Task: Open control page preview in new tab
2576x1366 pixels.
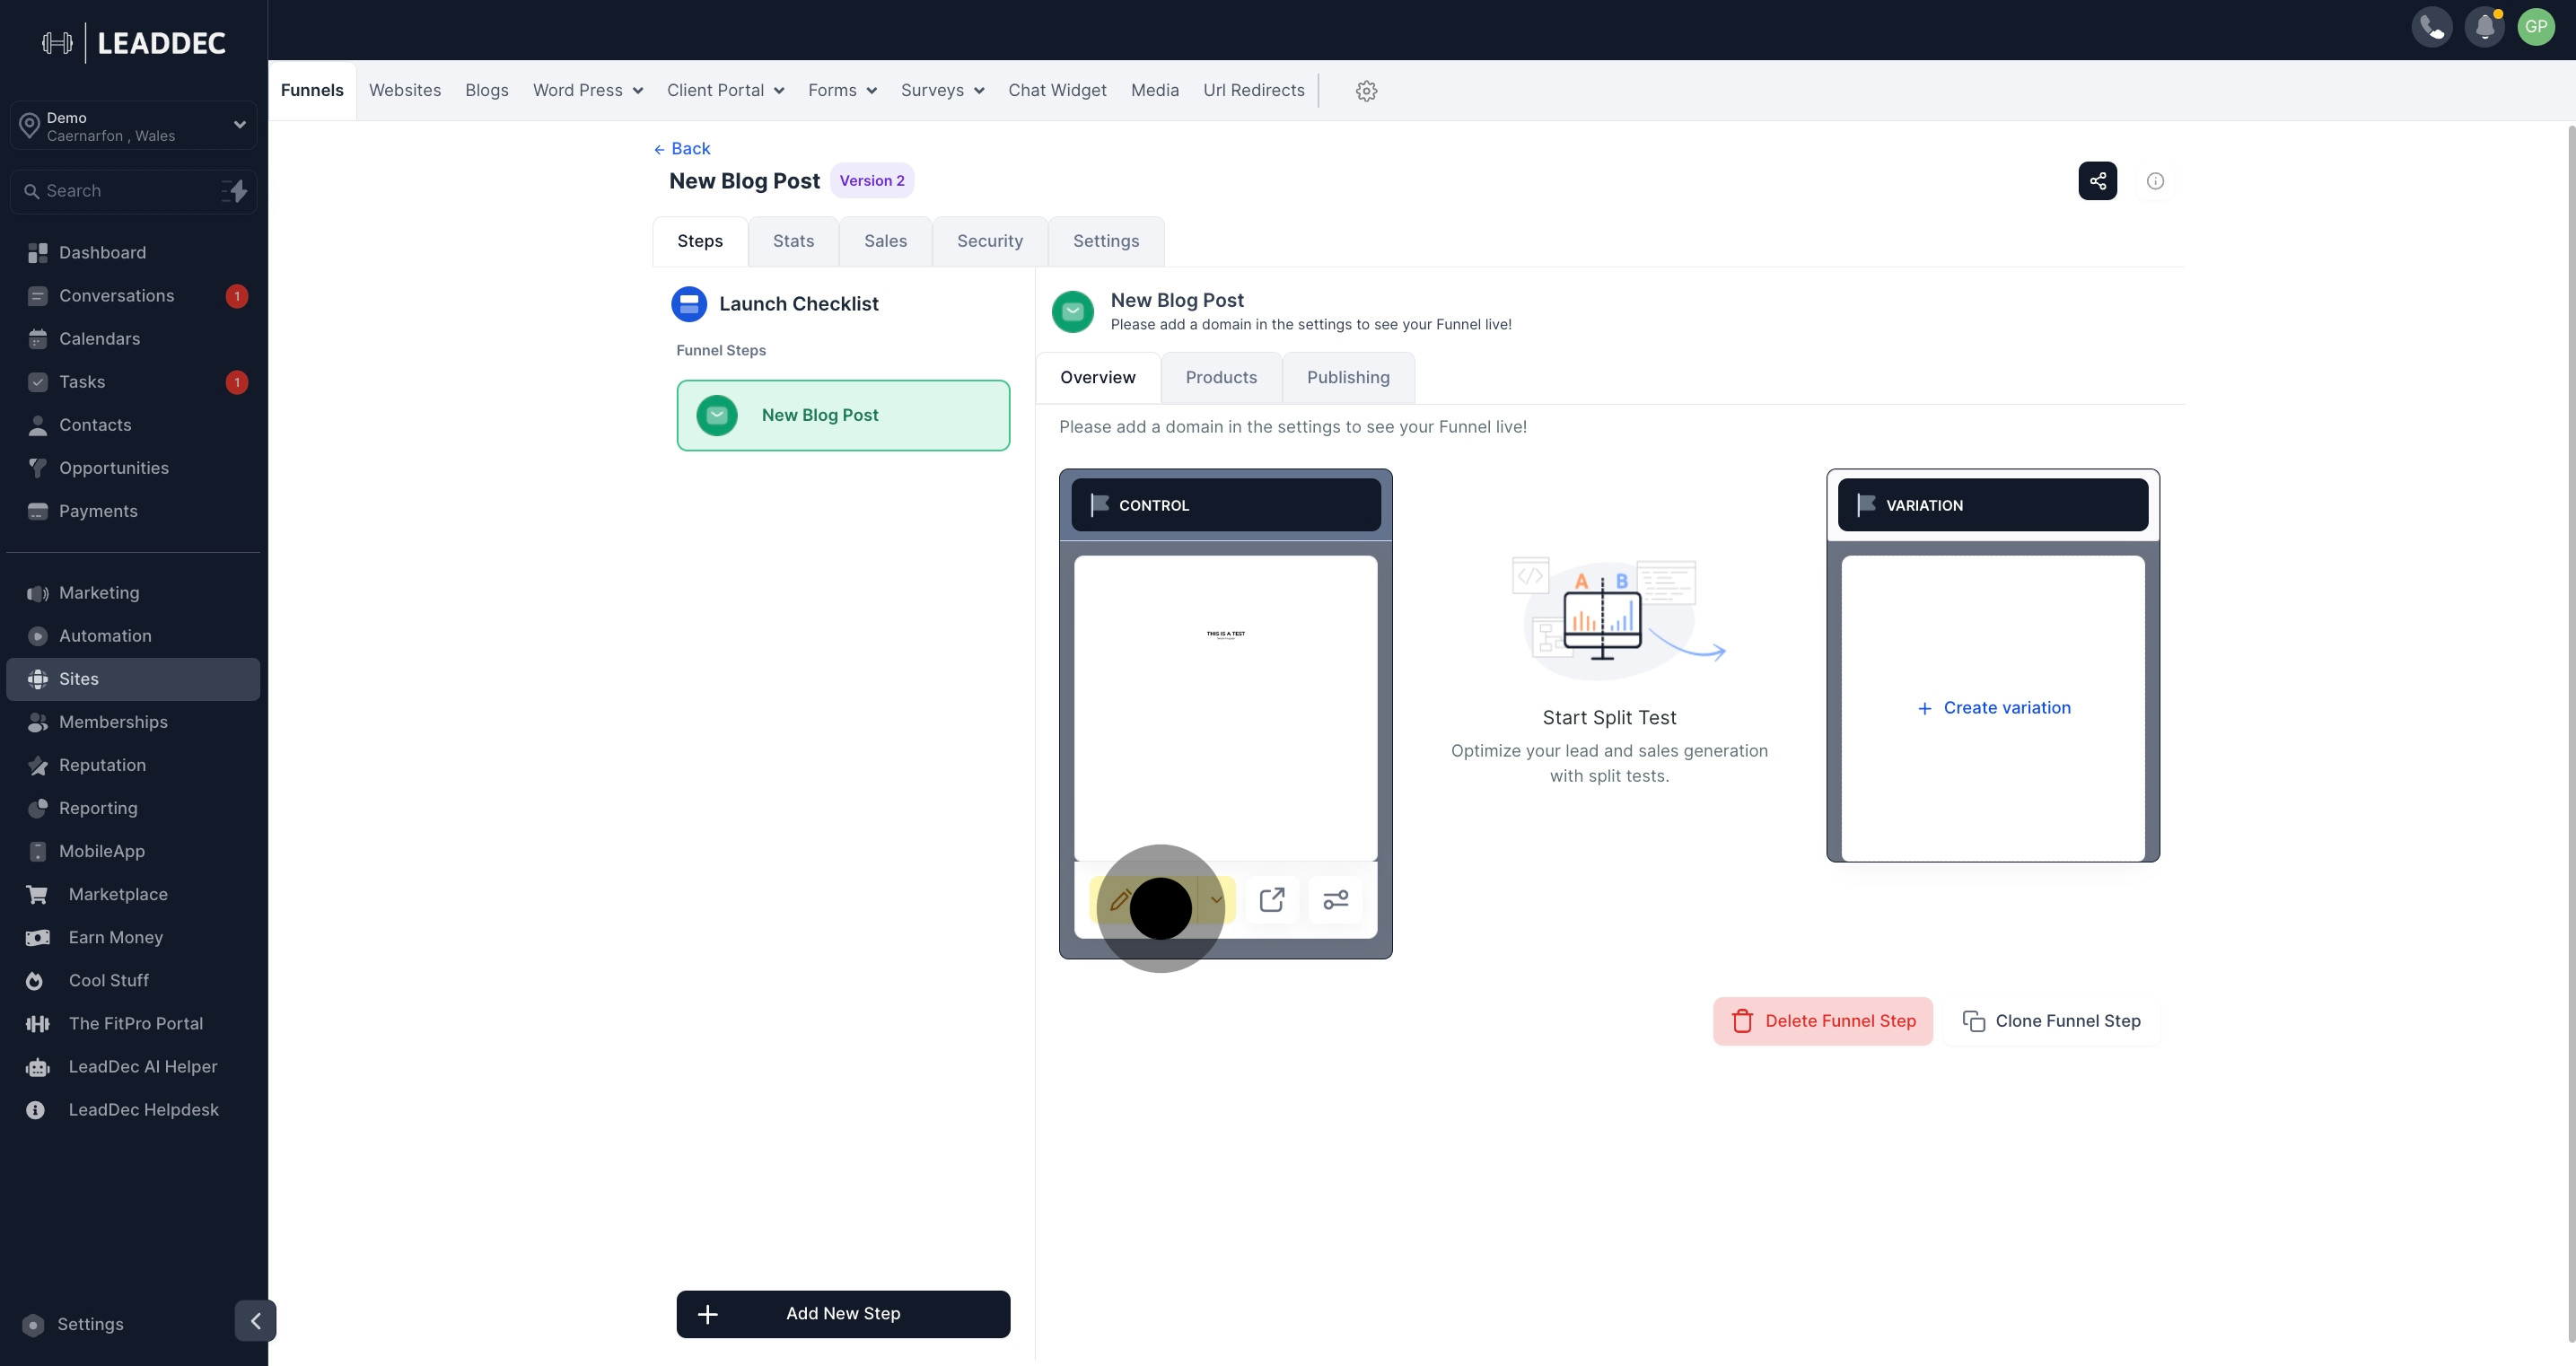Action: [1271, 899]
